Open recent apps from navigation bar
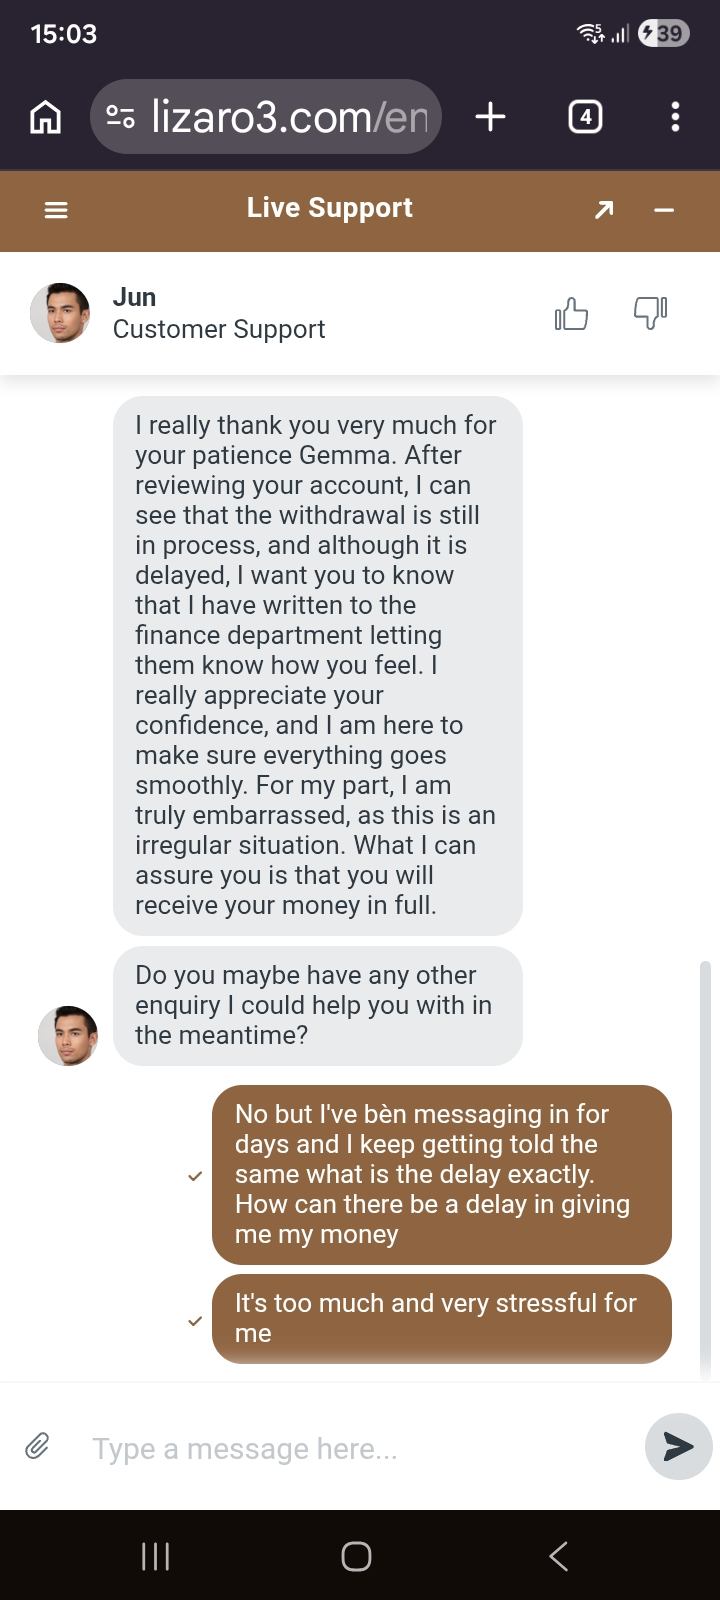This screenshot has height=1600, width=720. click(155, 1556)
